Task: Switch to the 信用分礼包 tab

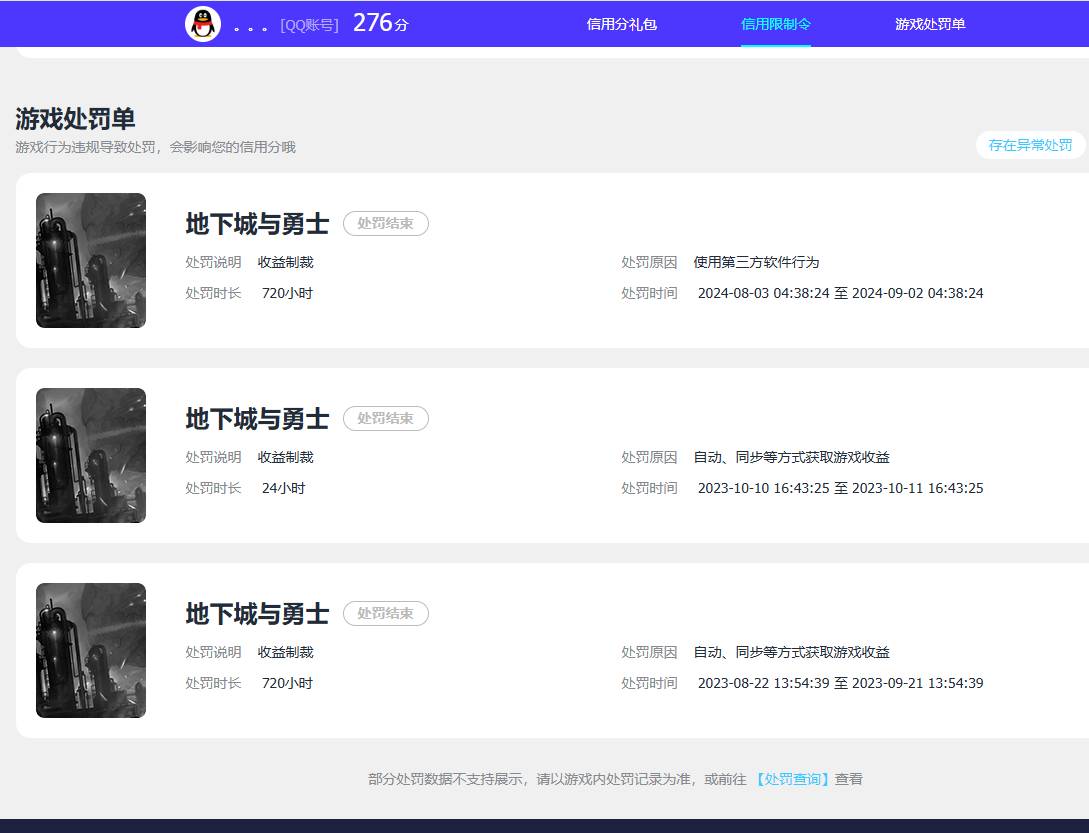Action: tap(623, 23)
